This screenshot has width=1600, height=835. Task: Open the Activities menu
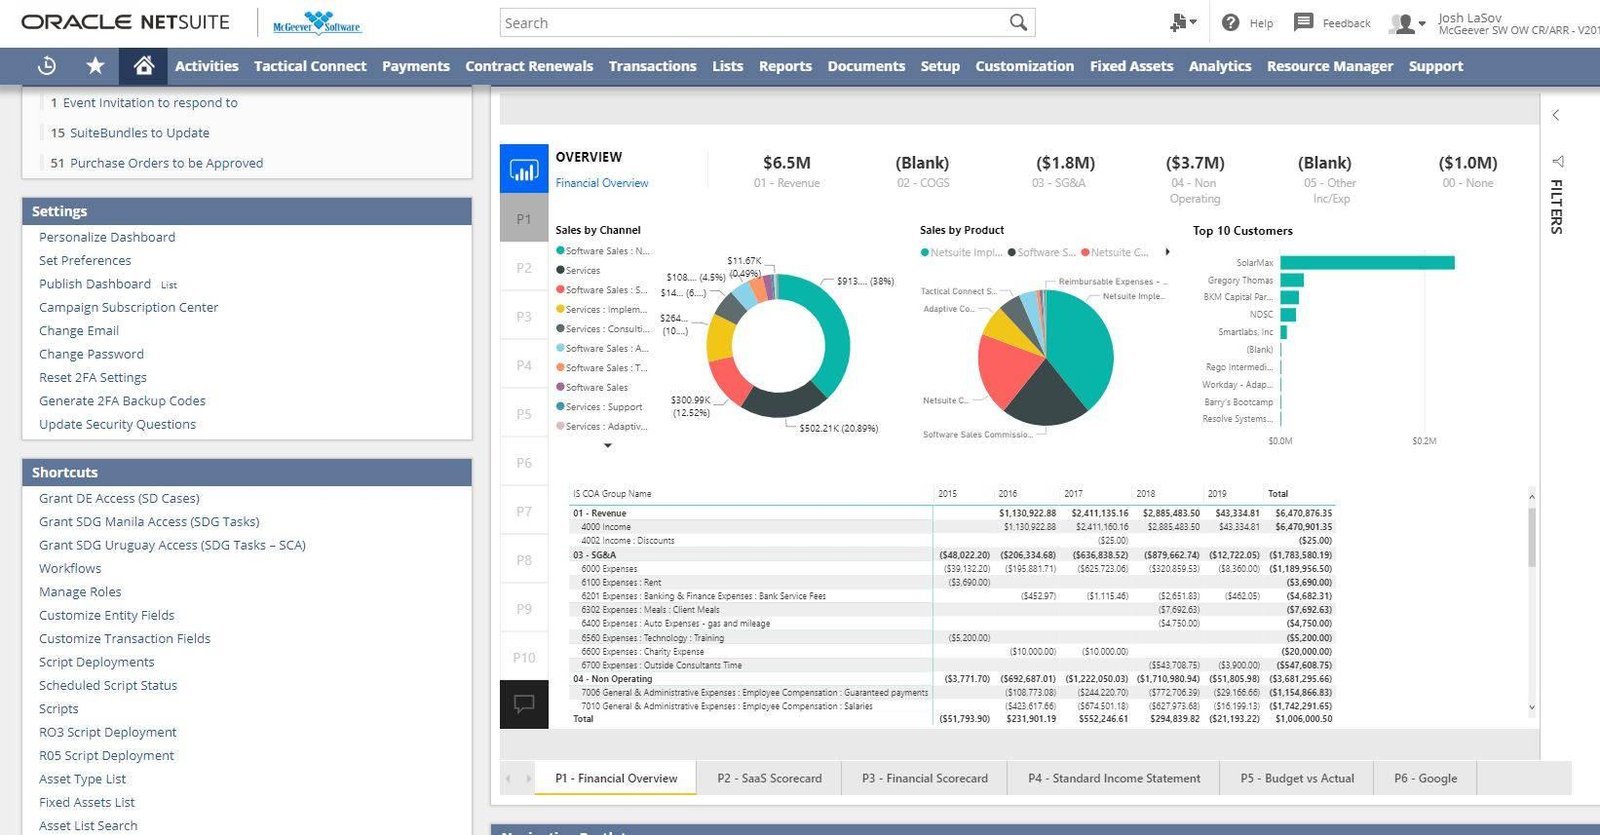coord(206,66)
